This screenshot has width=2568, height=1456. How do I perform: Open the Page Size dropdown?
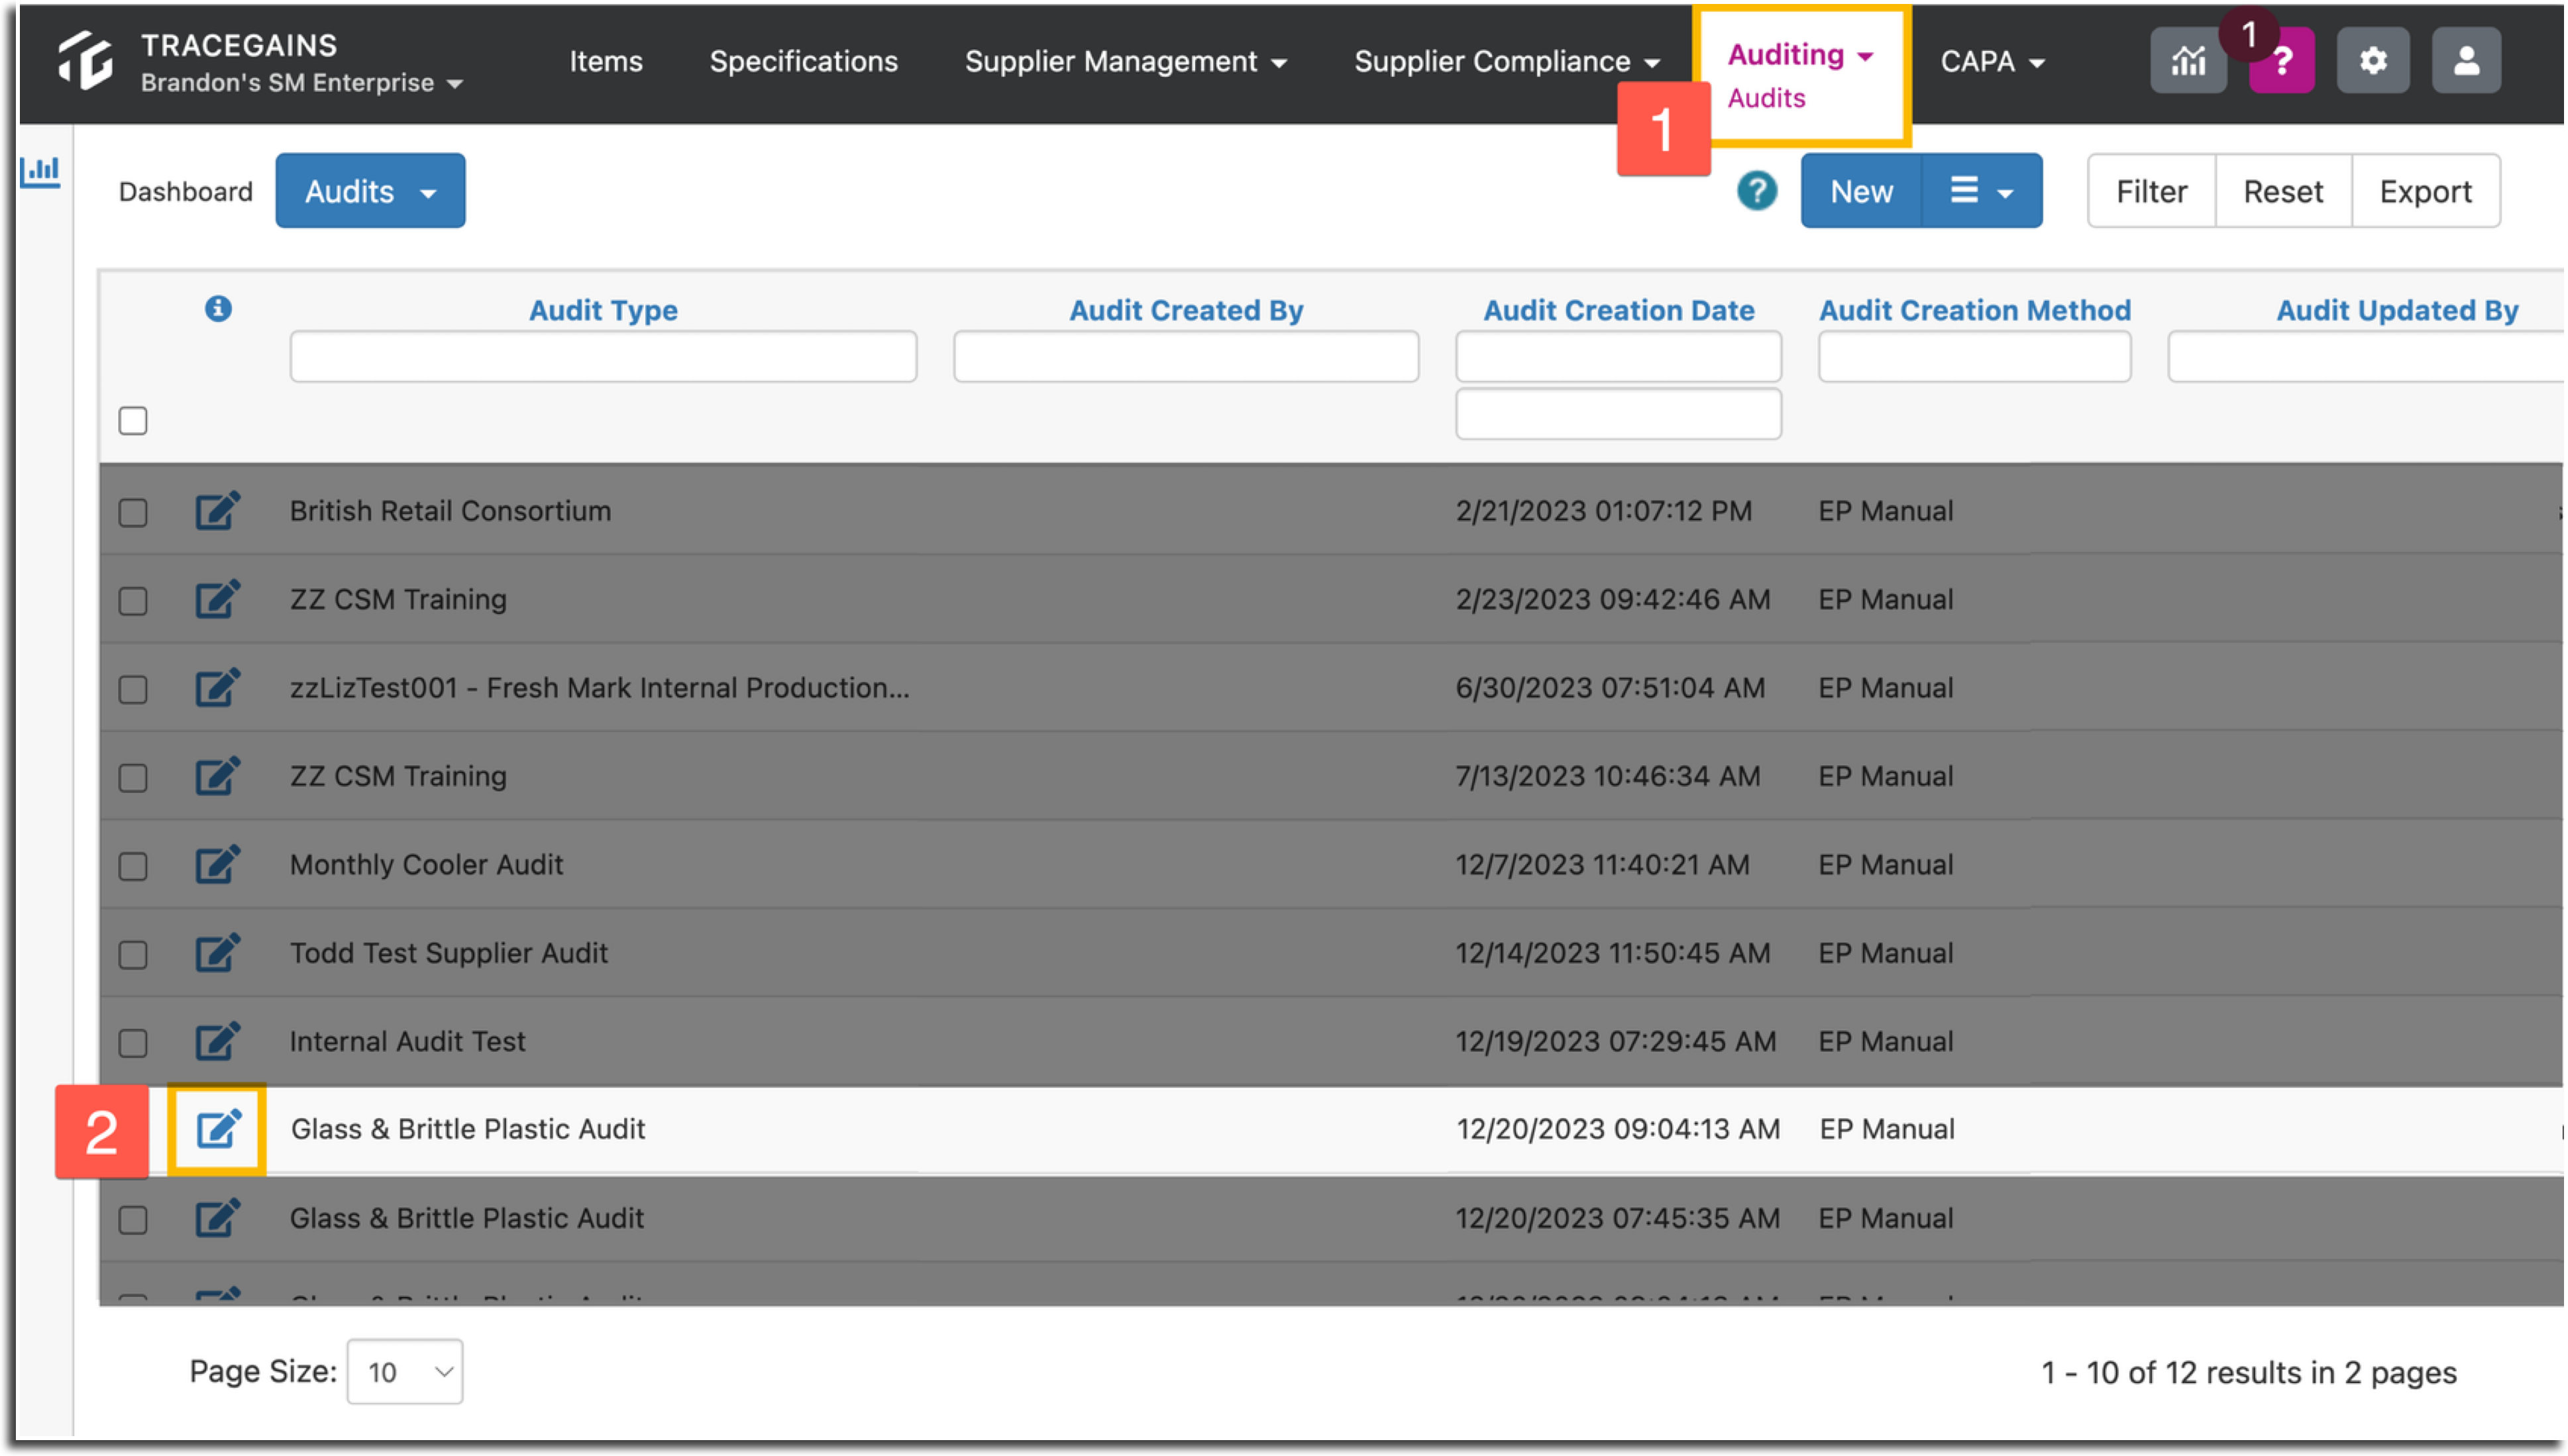pos(405,1372)
